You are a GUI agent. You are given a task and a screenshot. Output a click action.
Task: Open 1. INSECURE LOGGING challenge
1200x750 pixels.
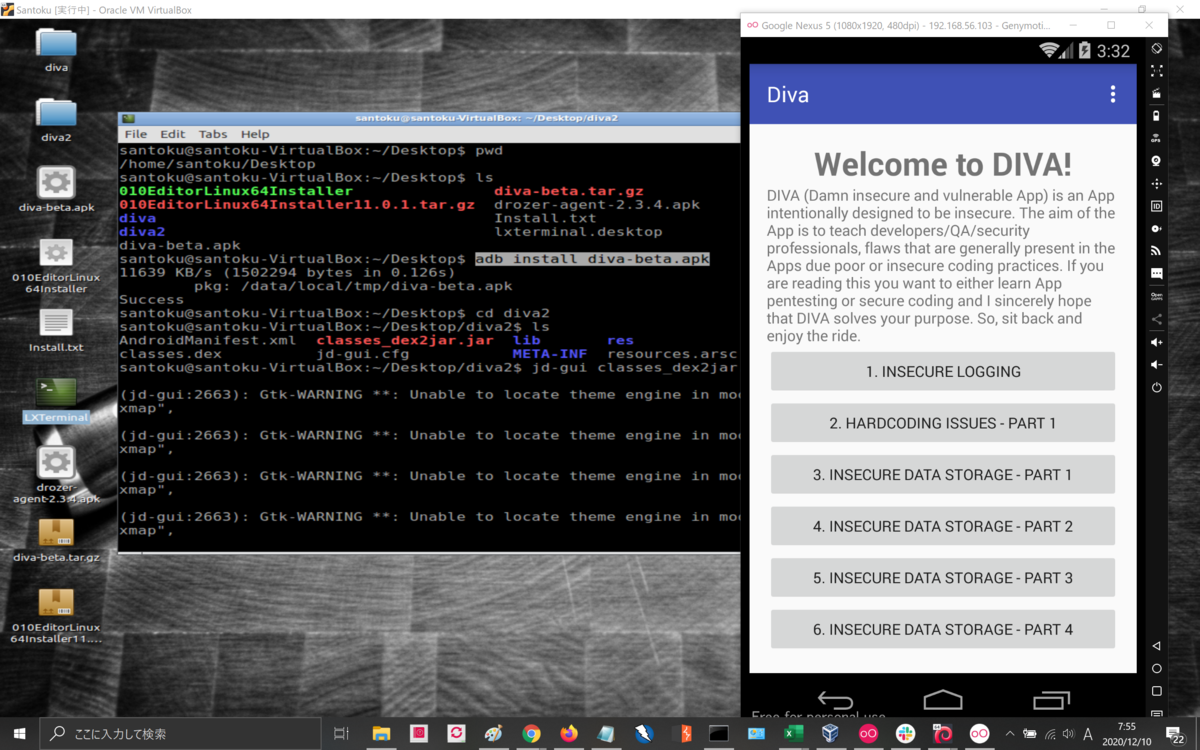[943, 371]
